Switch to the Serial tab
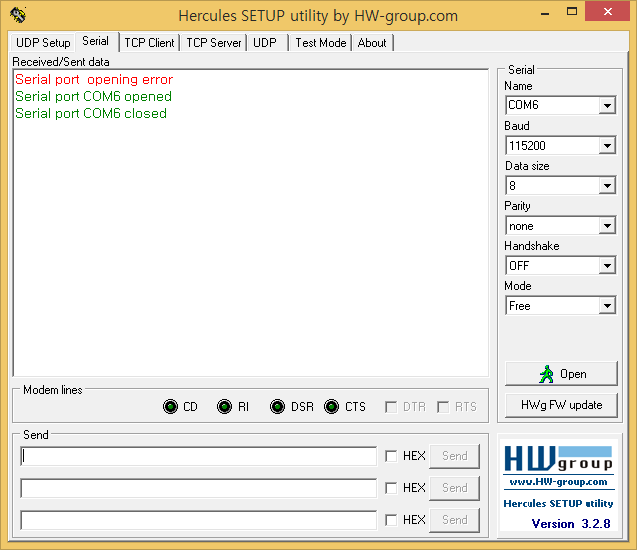637x550 pixels. click(x=96, y=41)
